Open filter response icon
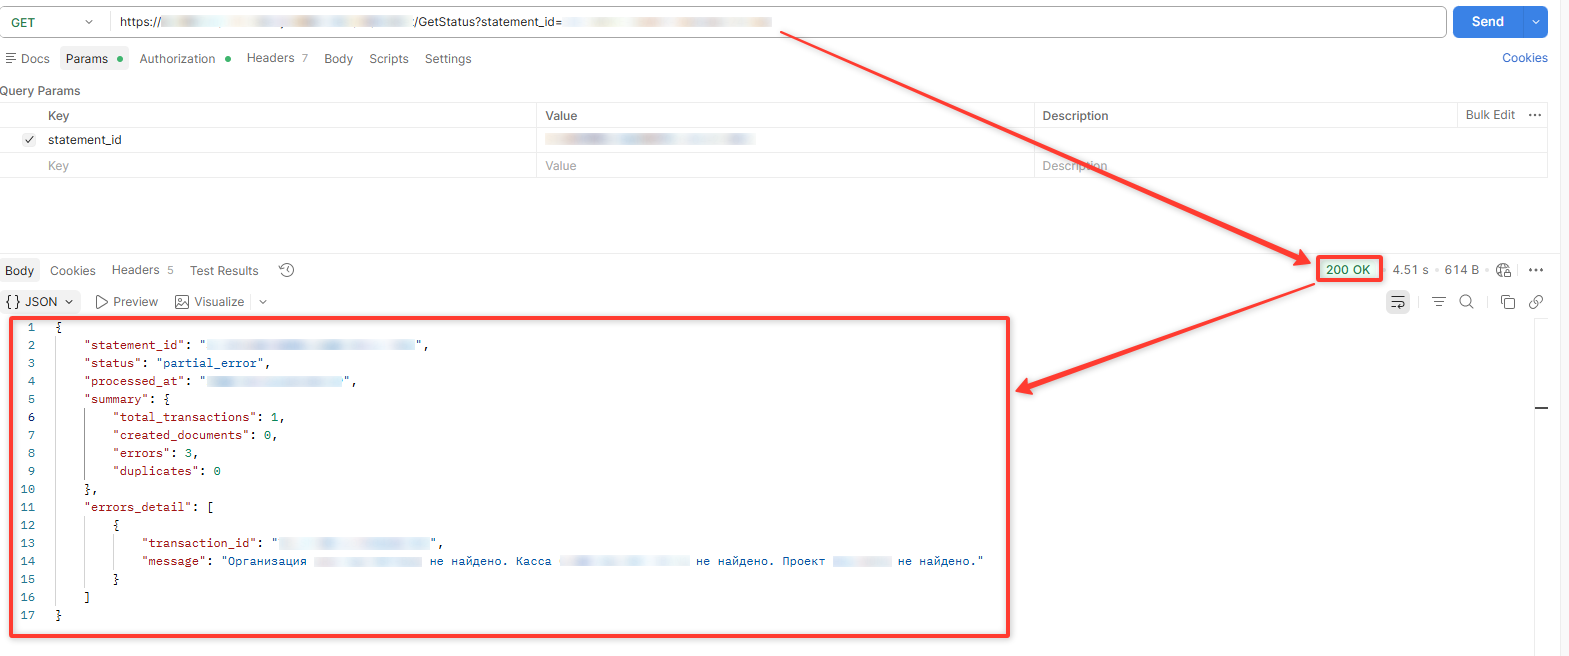Viewport: 1569px width, 656px height. tap(1439, 302)
